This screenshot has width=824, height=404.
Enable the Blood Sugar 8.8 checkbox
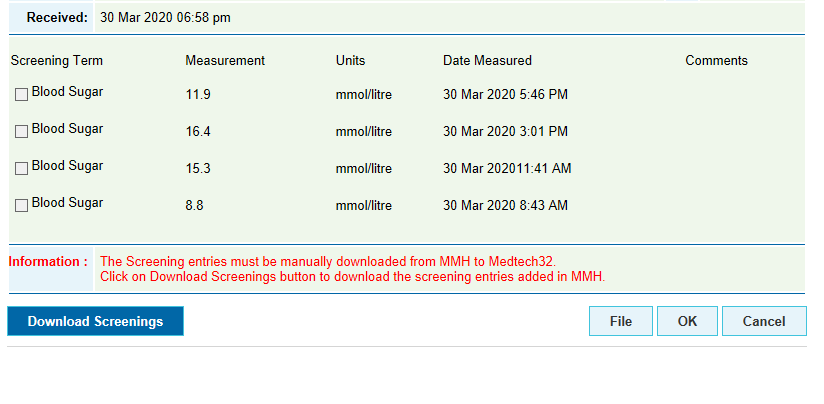21,206
